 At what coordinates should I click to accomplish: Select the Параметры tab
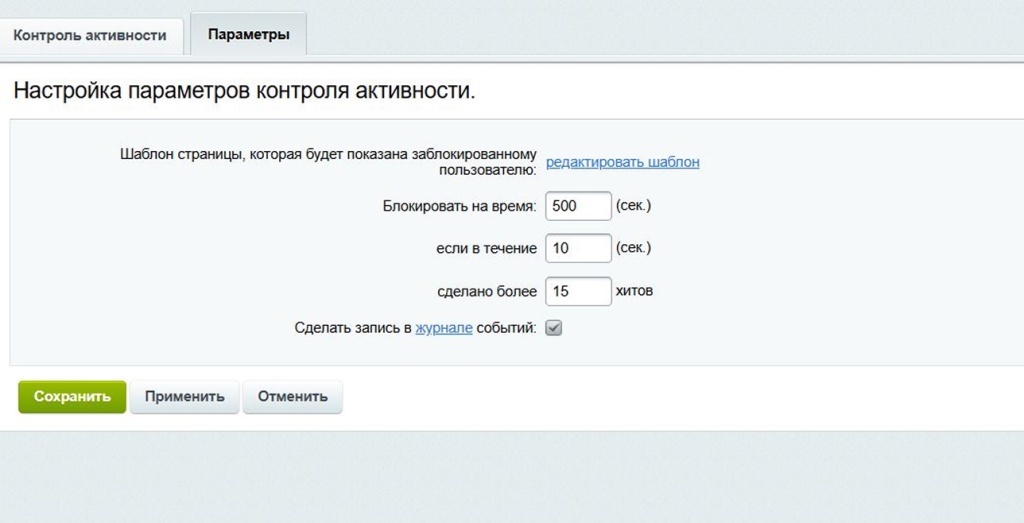coord(248,35)
